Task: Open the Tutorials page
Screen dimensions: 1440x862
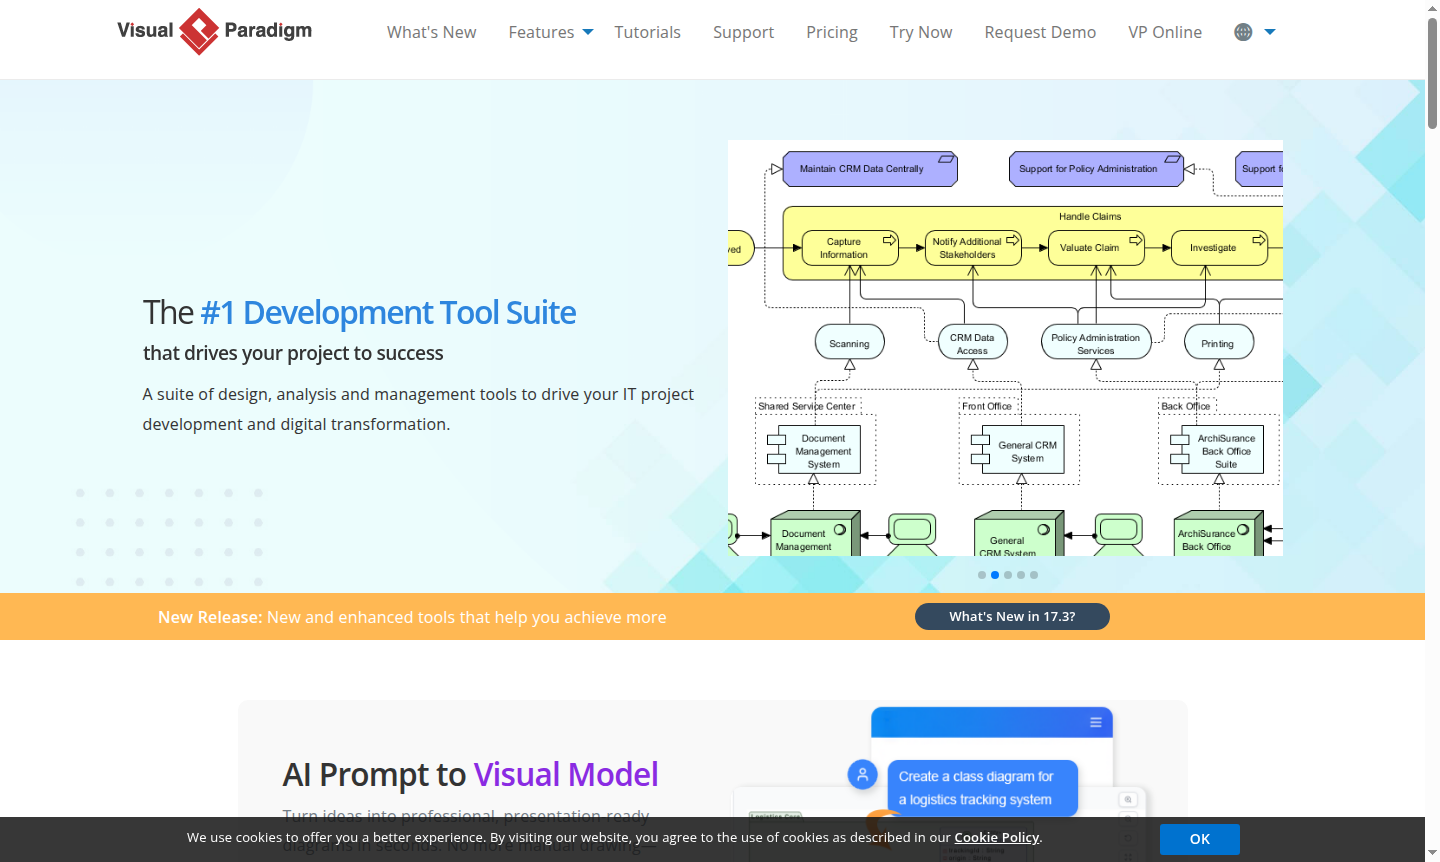Action: pos(647,32)
